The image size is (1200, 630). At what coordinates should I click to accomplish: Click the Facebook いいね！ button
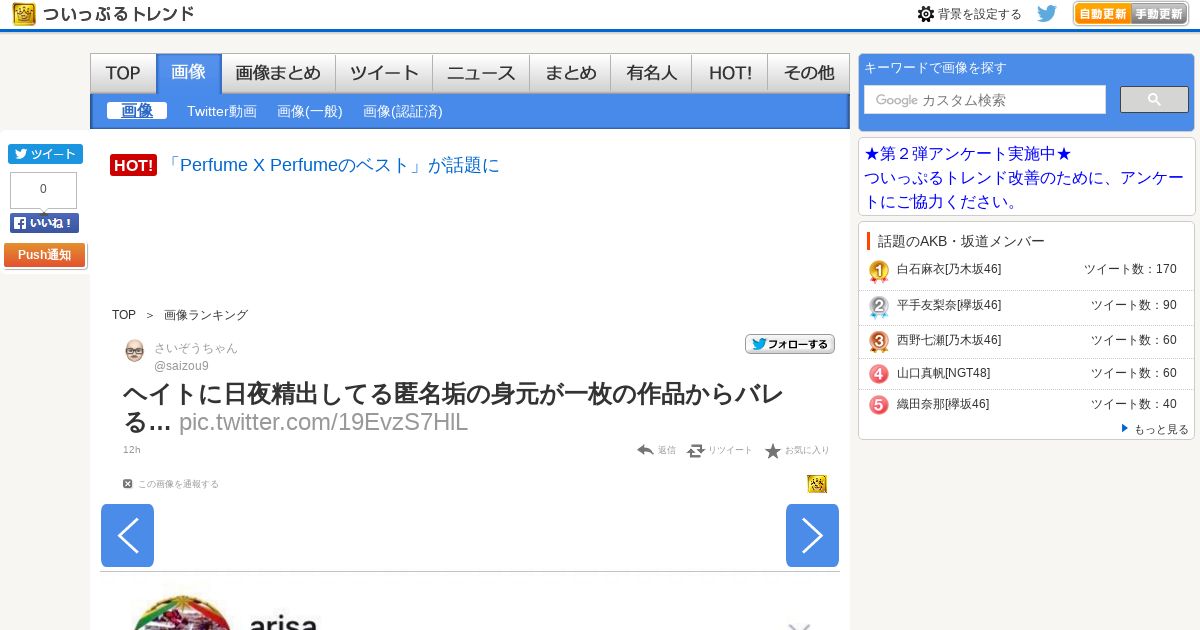point(44,223)
